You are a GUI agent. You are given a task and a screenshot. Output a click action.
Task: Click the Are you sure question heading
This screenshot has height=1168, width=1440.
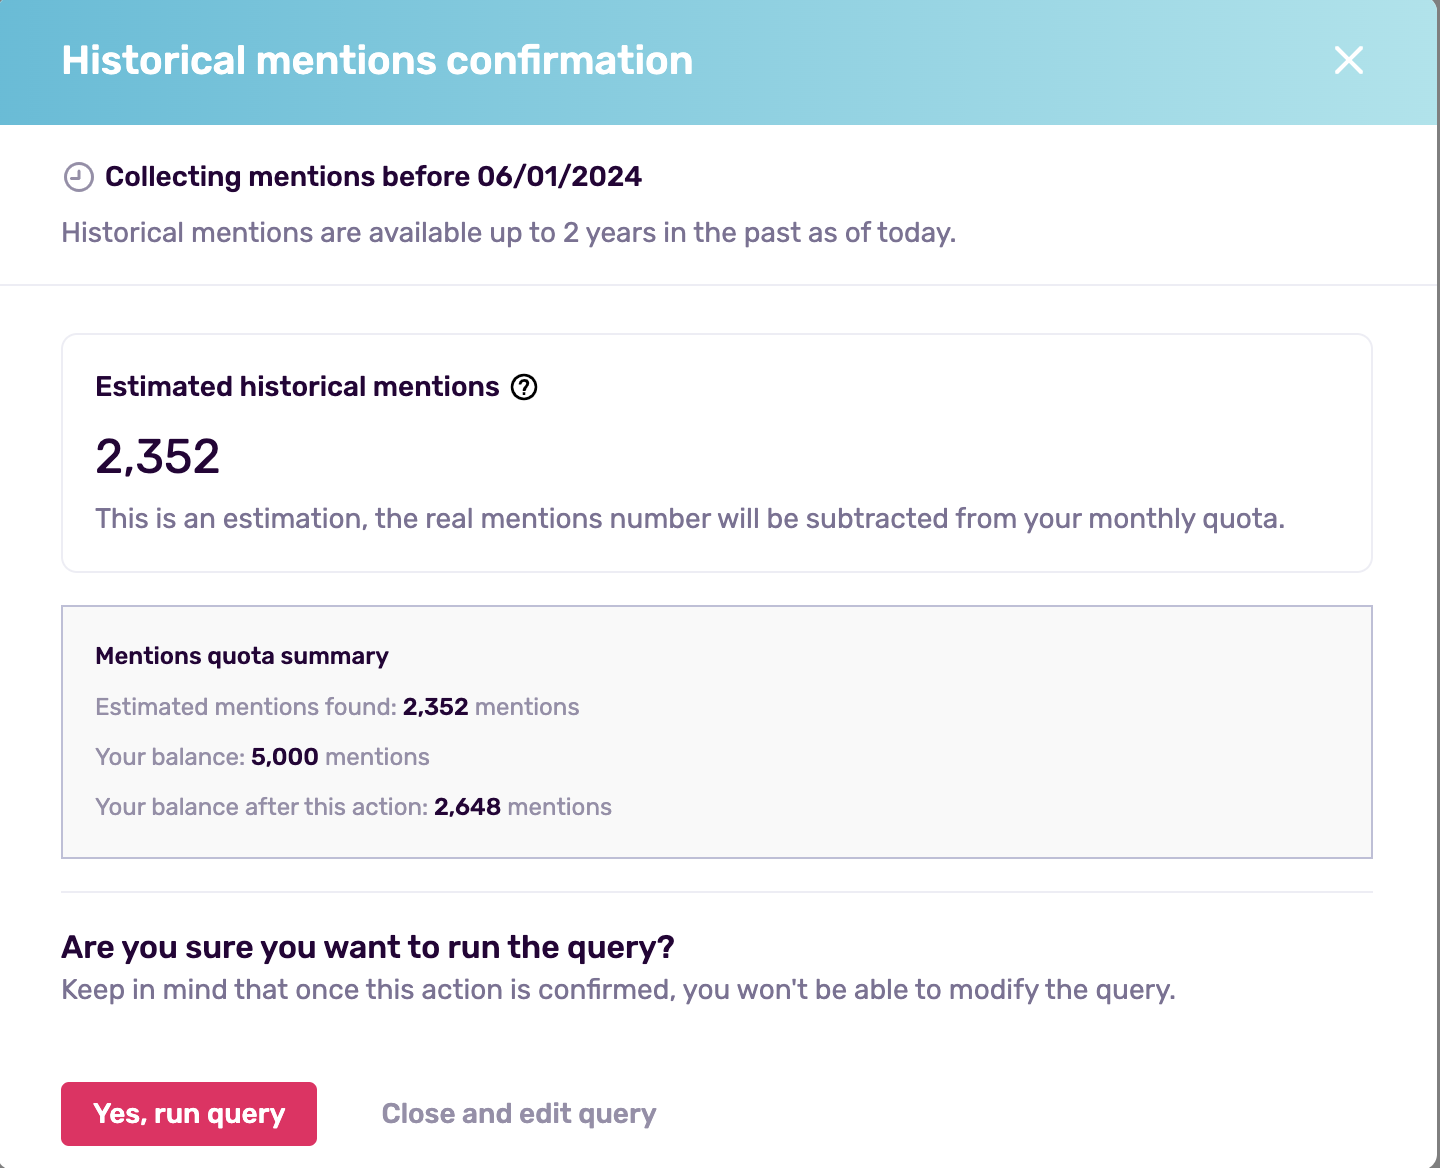pyautogui.click(x=368, y=947)
